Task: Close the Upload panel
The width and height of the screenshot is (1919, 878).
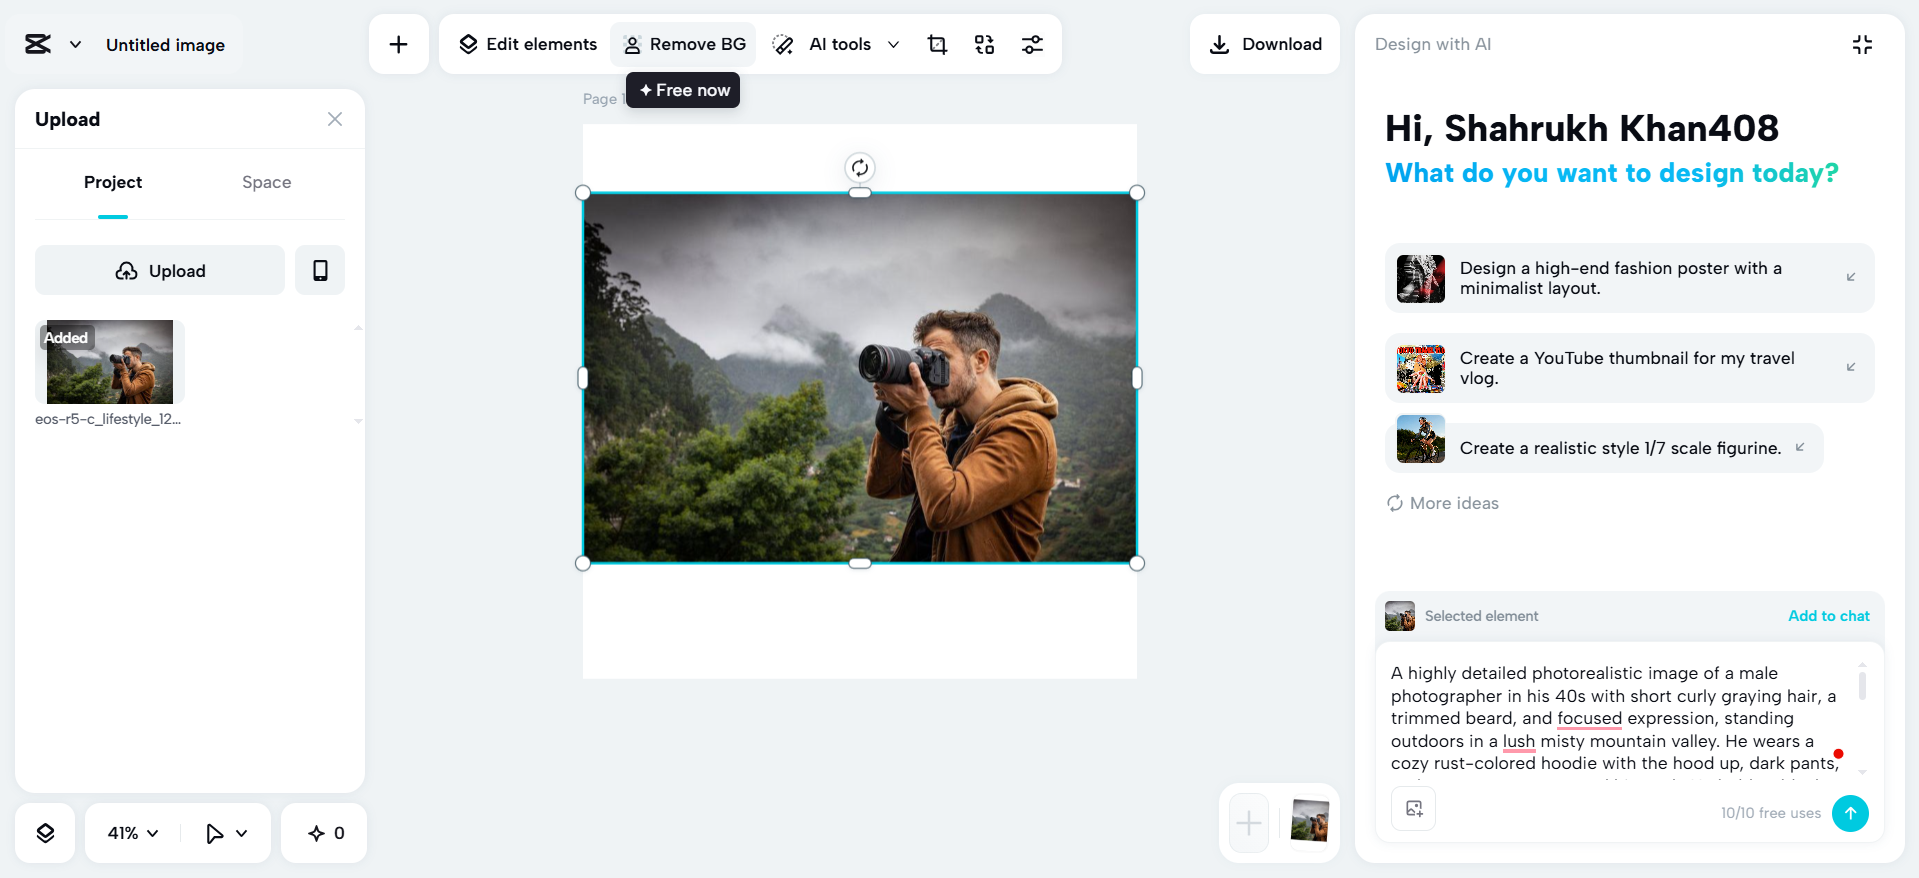Action: 335,119
